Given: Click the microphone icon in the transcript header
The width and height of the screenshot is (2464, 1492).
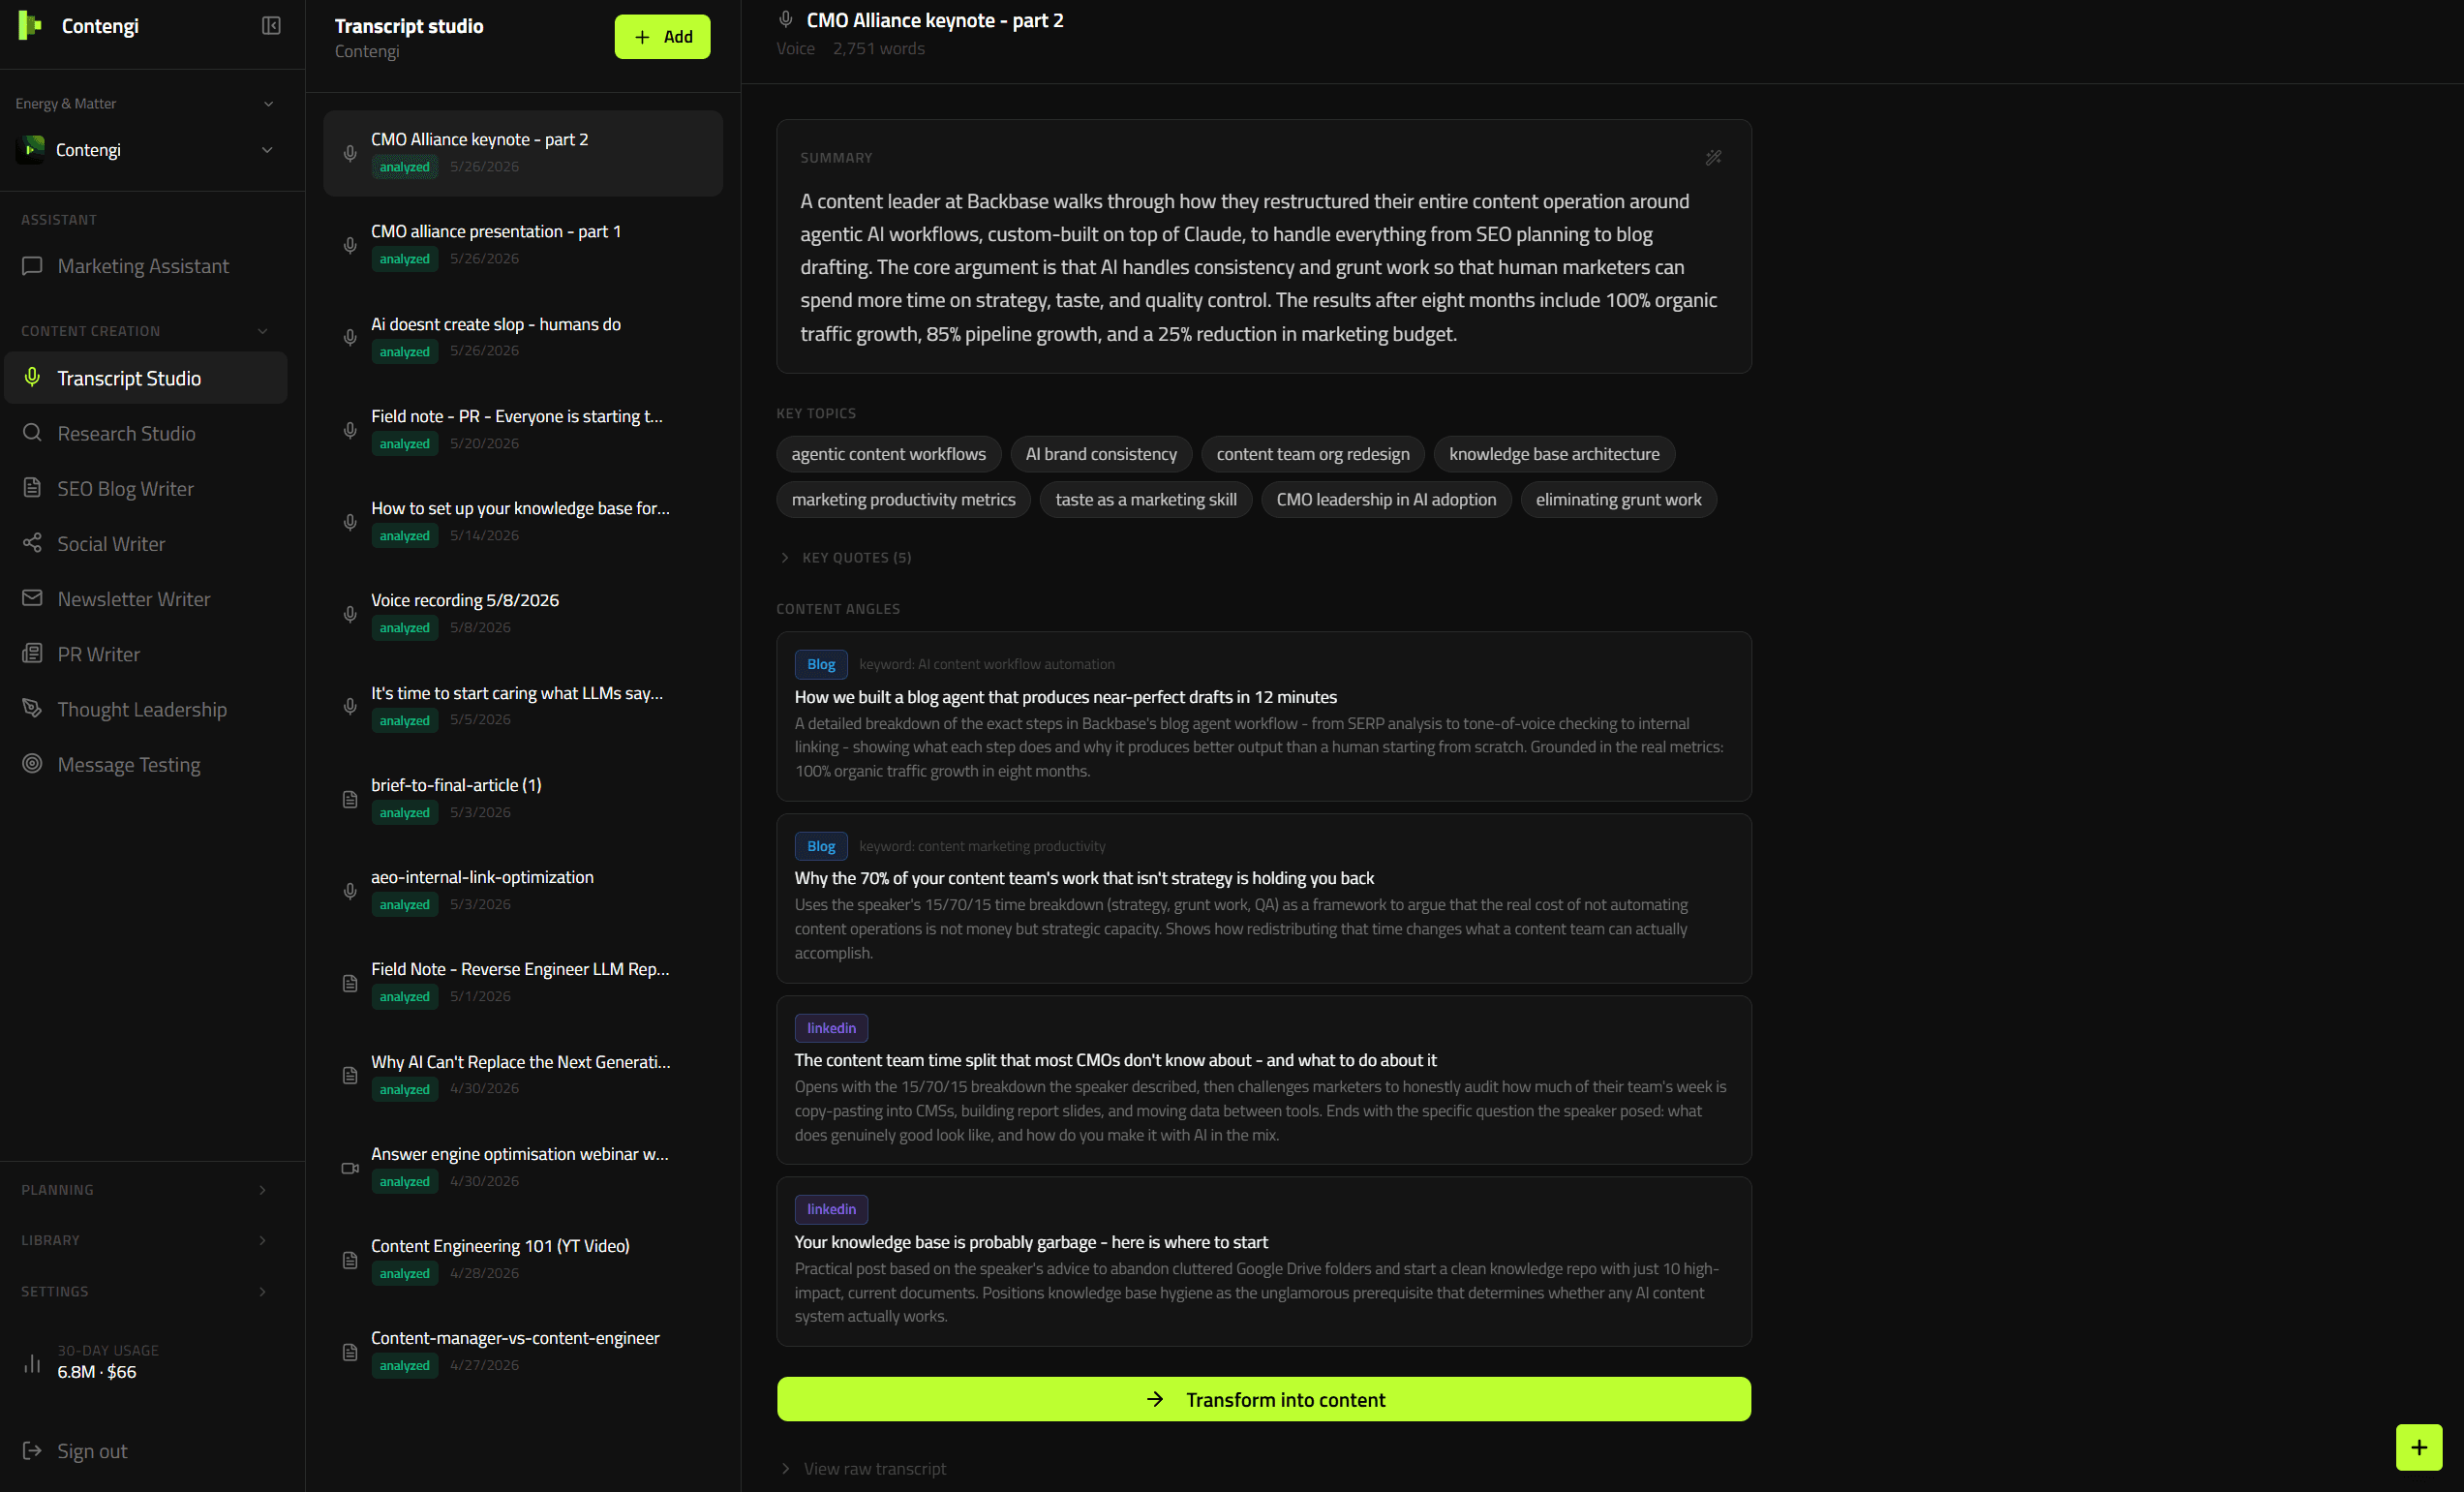Looking at the screenshot, I should (x=786, y=20).
